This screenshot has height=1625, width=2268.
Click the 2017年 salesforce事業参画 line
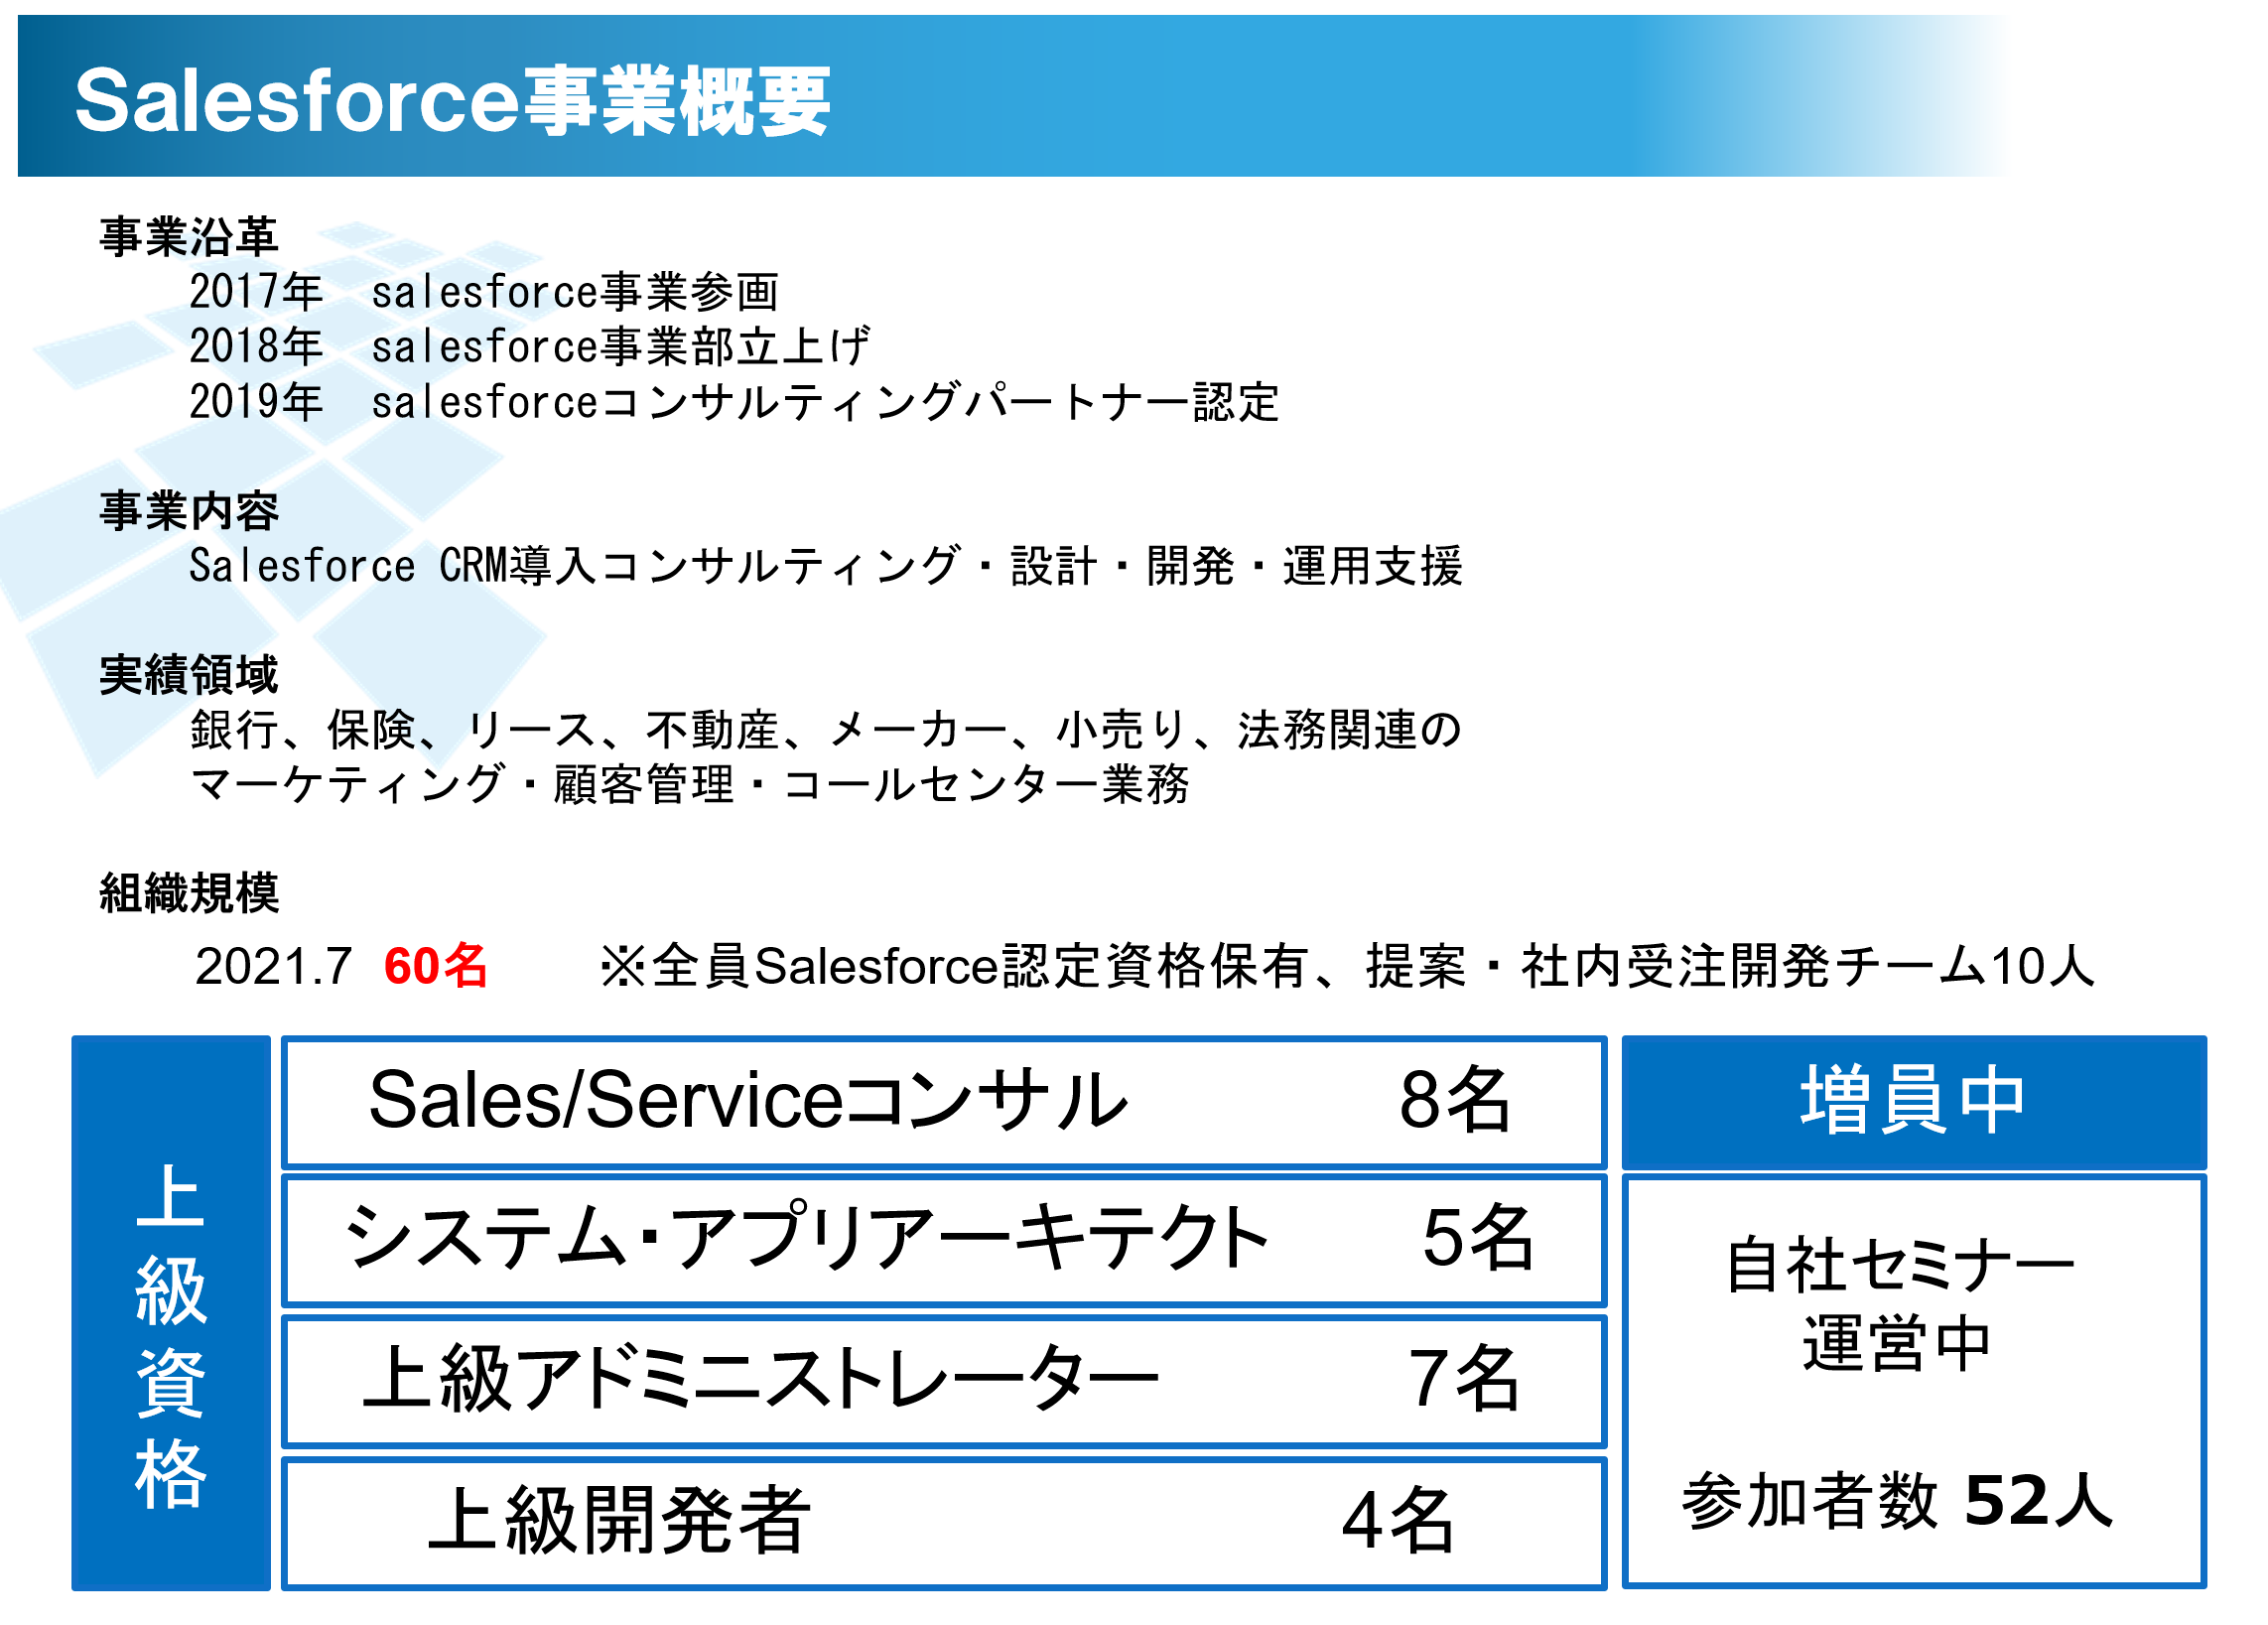coord(484,292)
